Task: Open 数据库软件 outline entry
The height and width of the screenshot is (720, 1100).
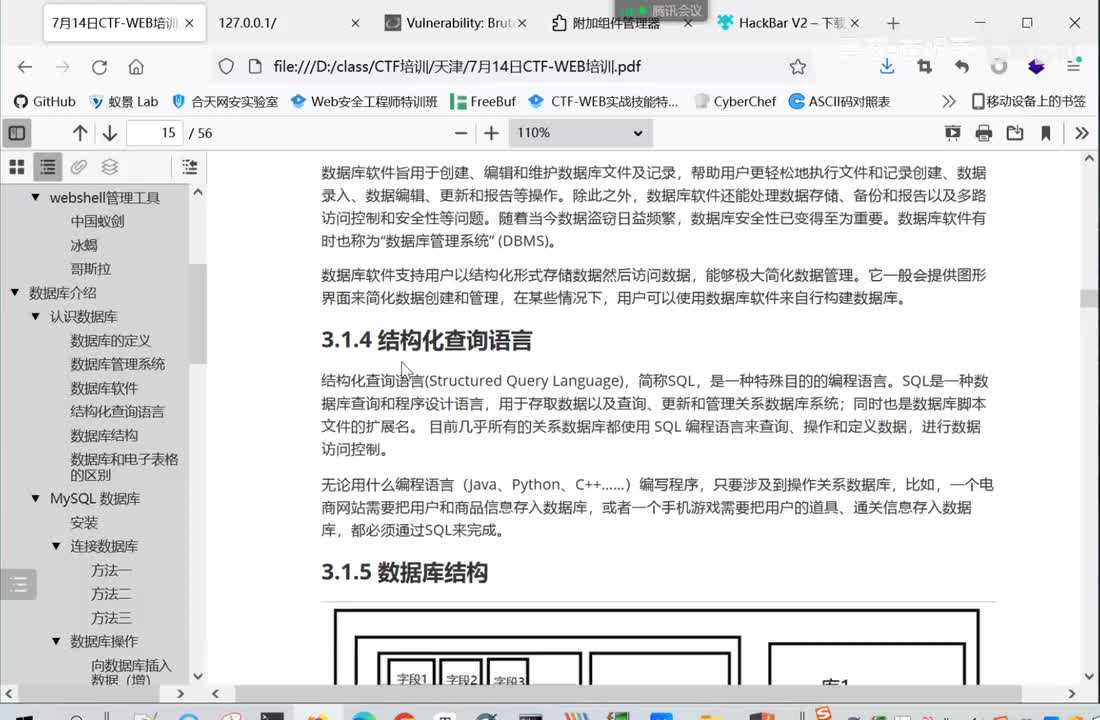Action: tap(104, 388)
